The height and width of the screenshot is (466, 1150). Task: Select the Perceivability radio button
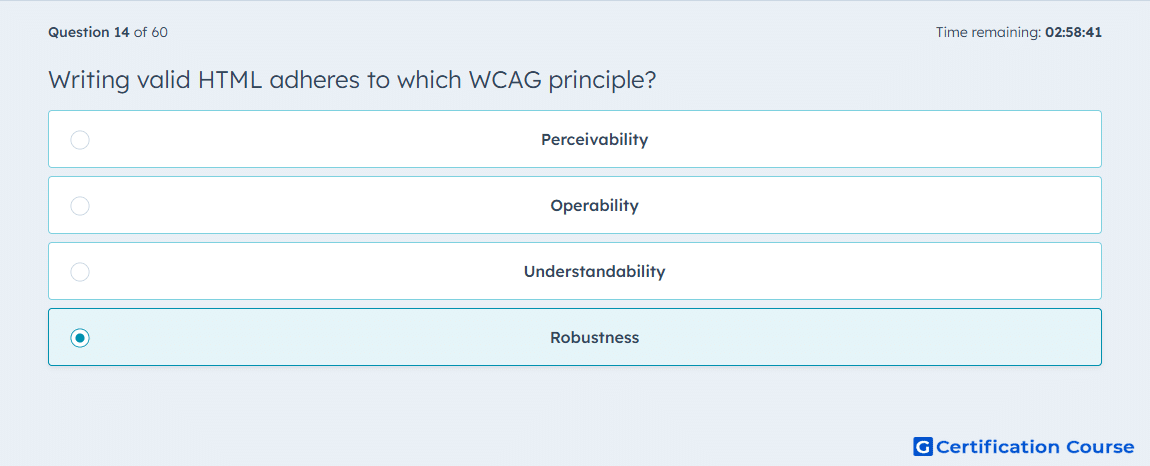point(80,139)
